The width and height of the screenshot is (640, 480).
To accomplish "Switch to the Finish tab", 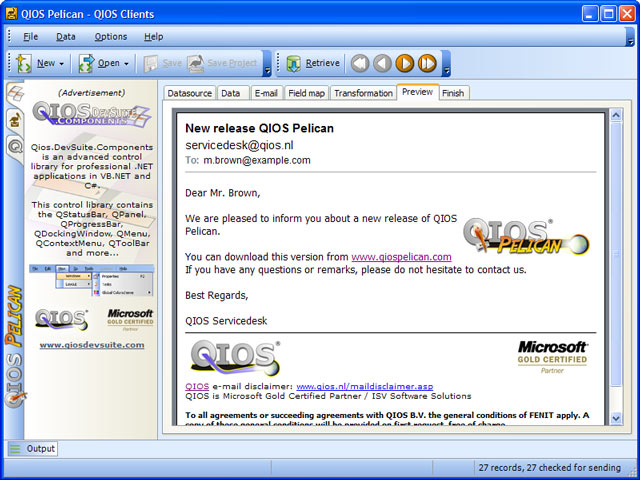I will [453, 93].
